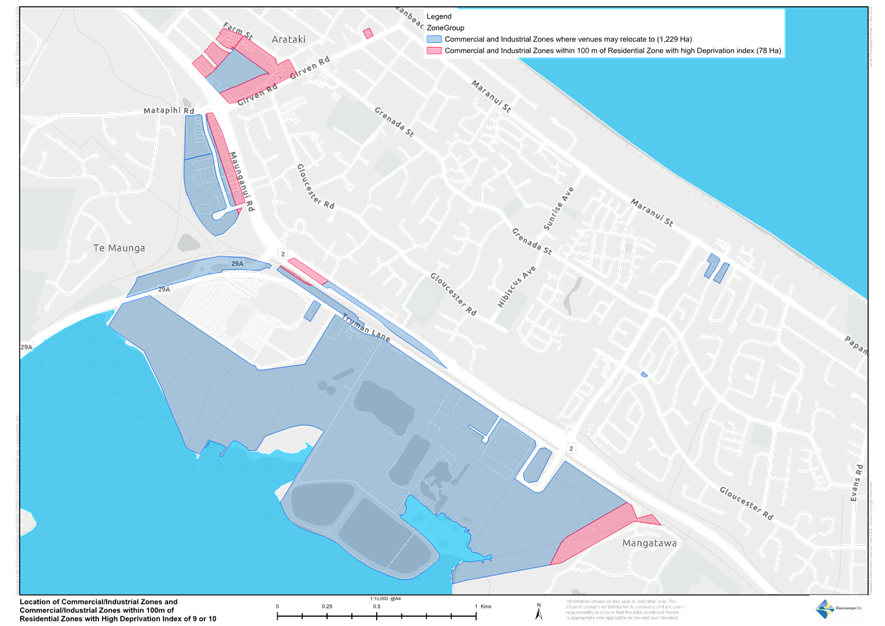Click the grey disclaimer text beside the north arrow
Viewport: 885px width, 626px height.
(x=624, y=610)
